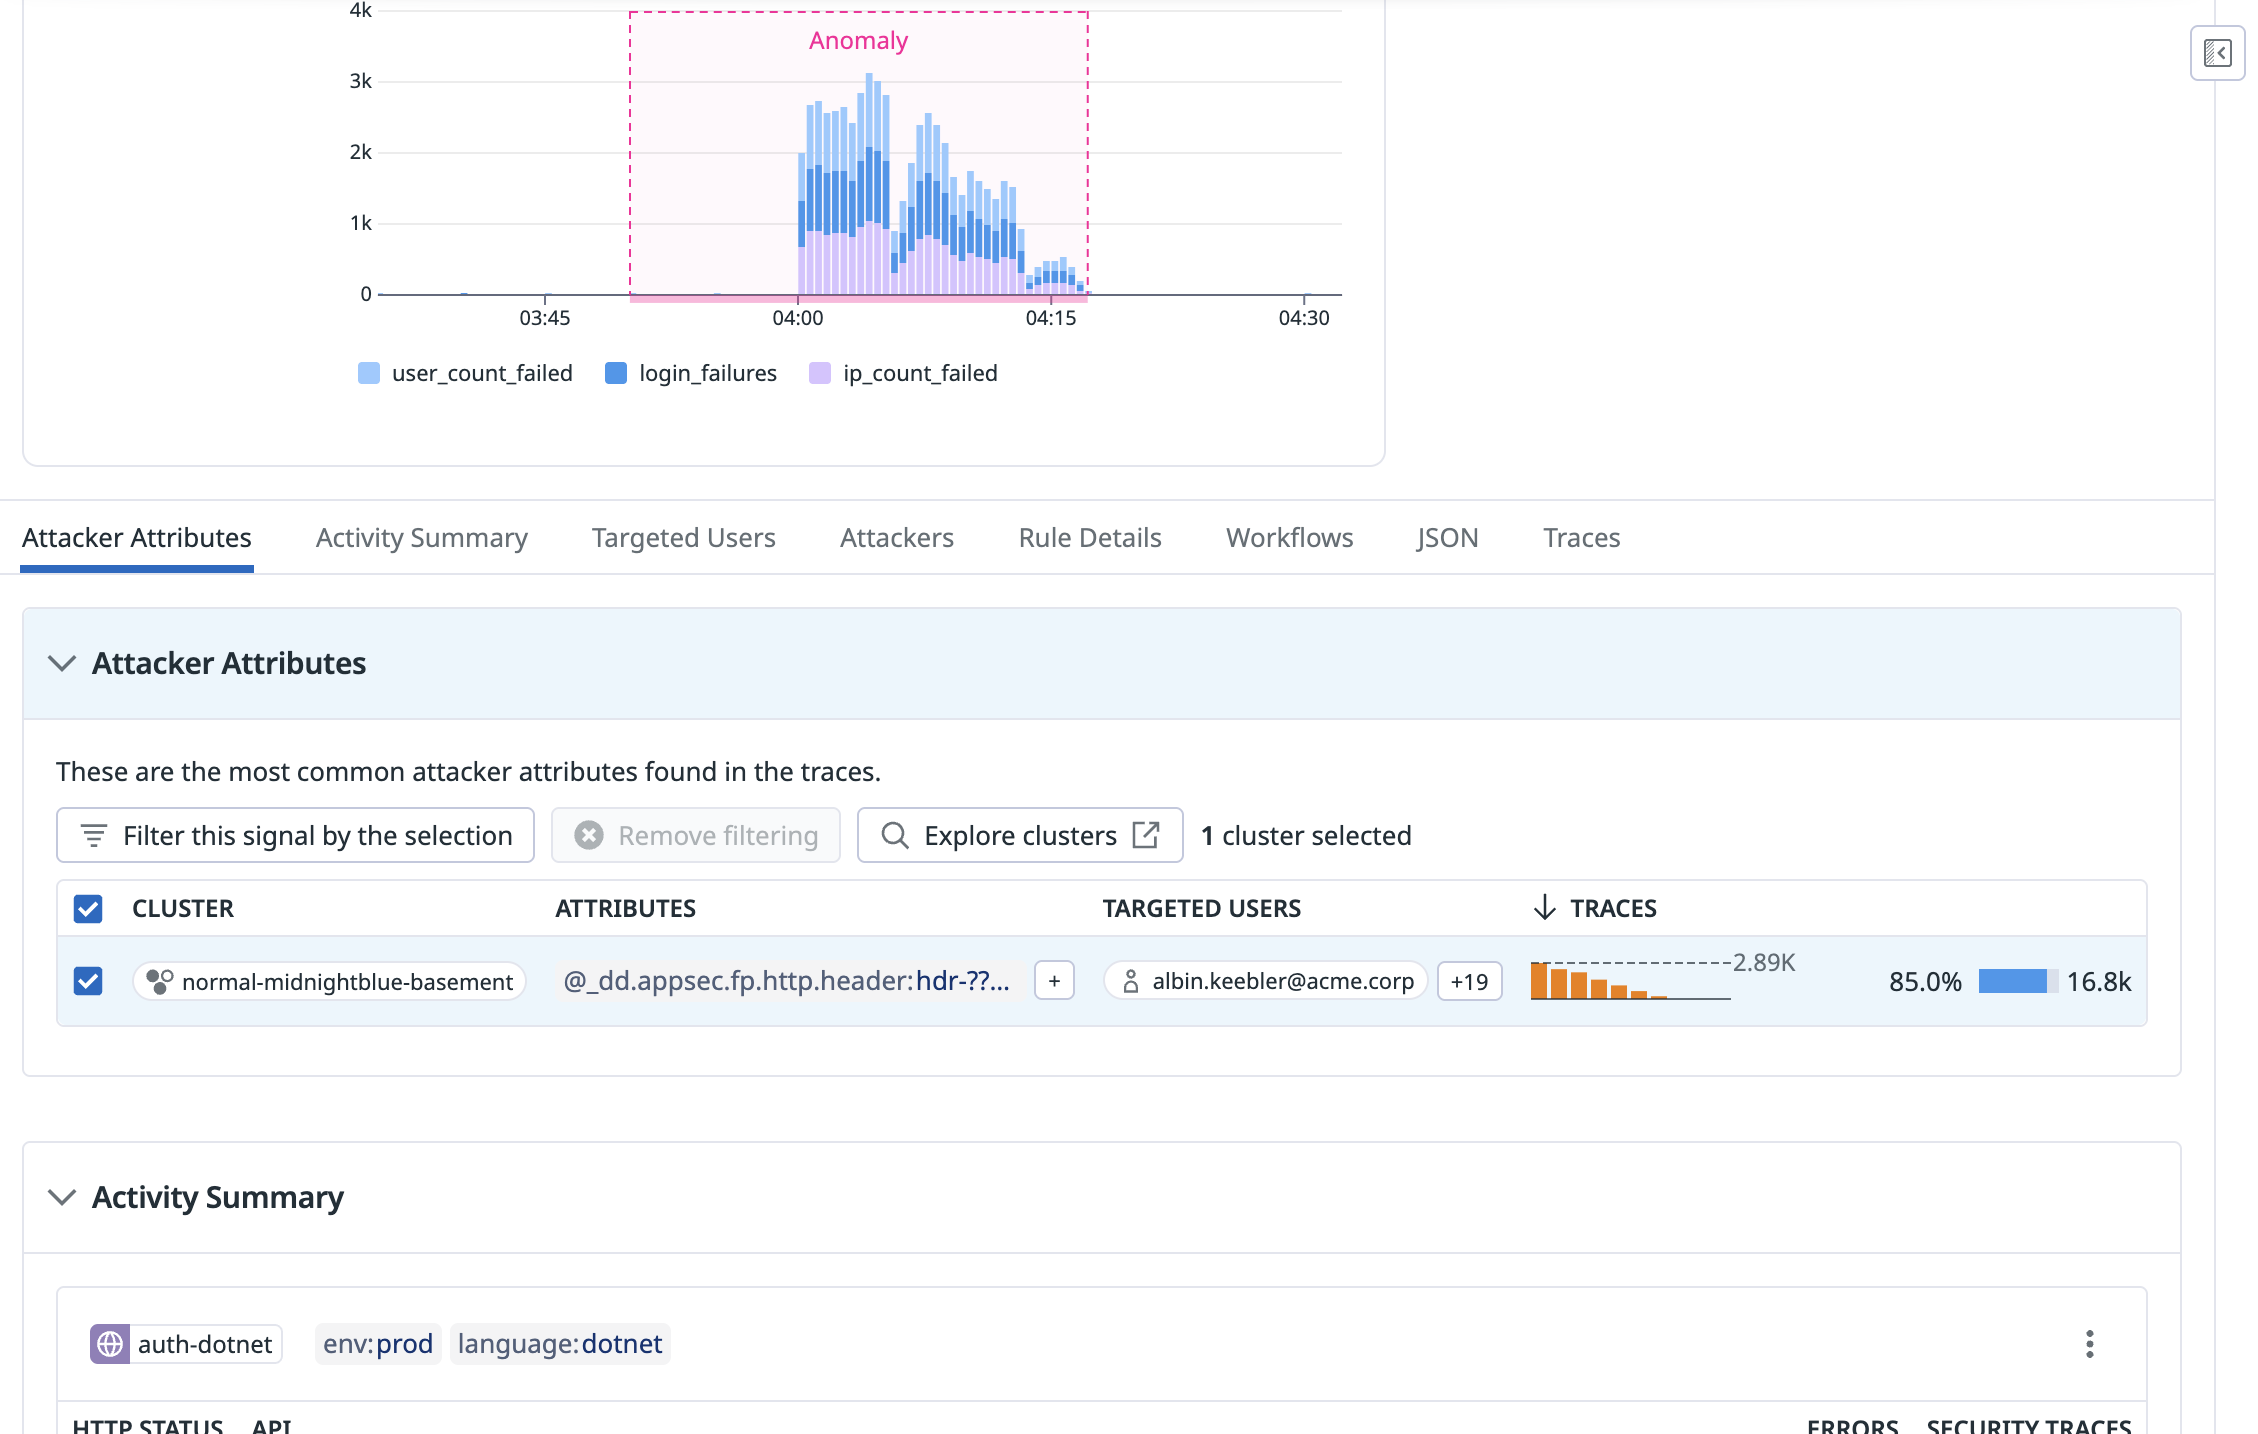Click the orange traces mini bar chart
2258x1434 pixels.
[1600, 981]
